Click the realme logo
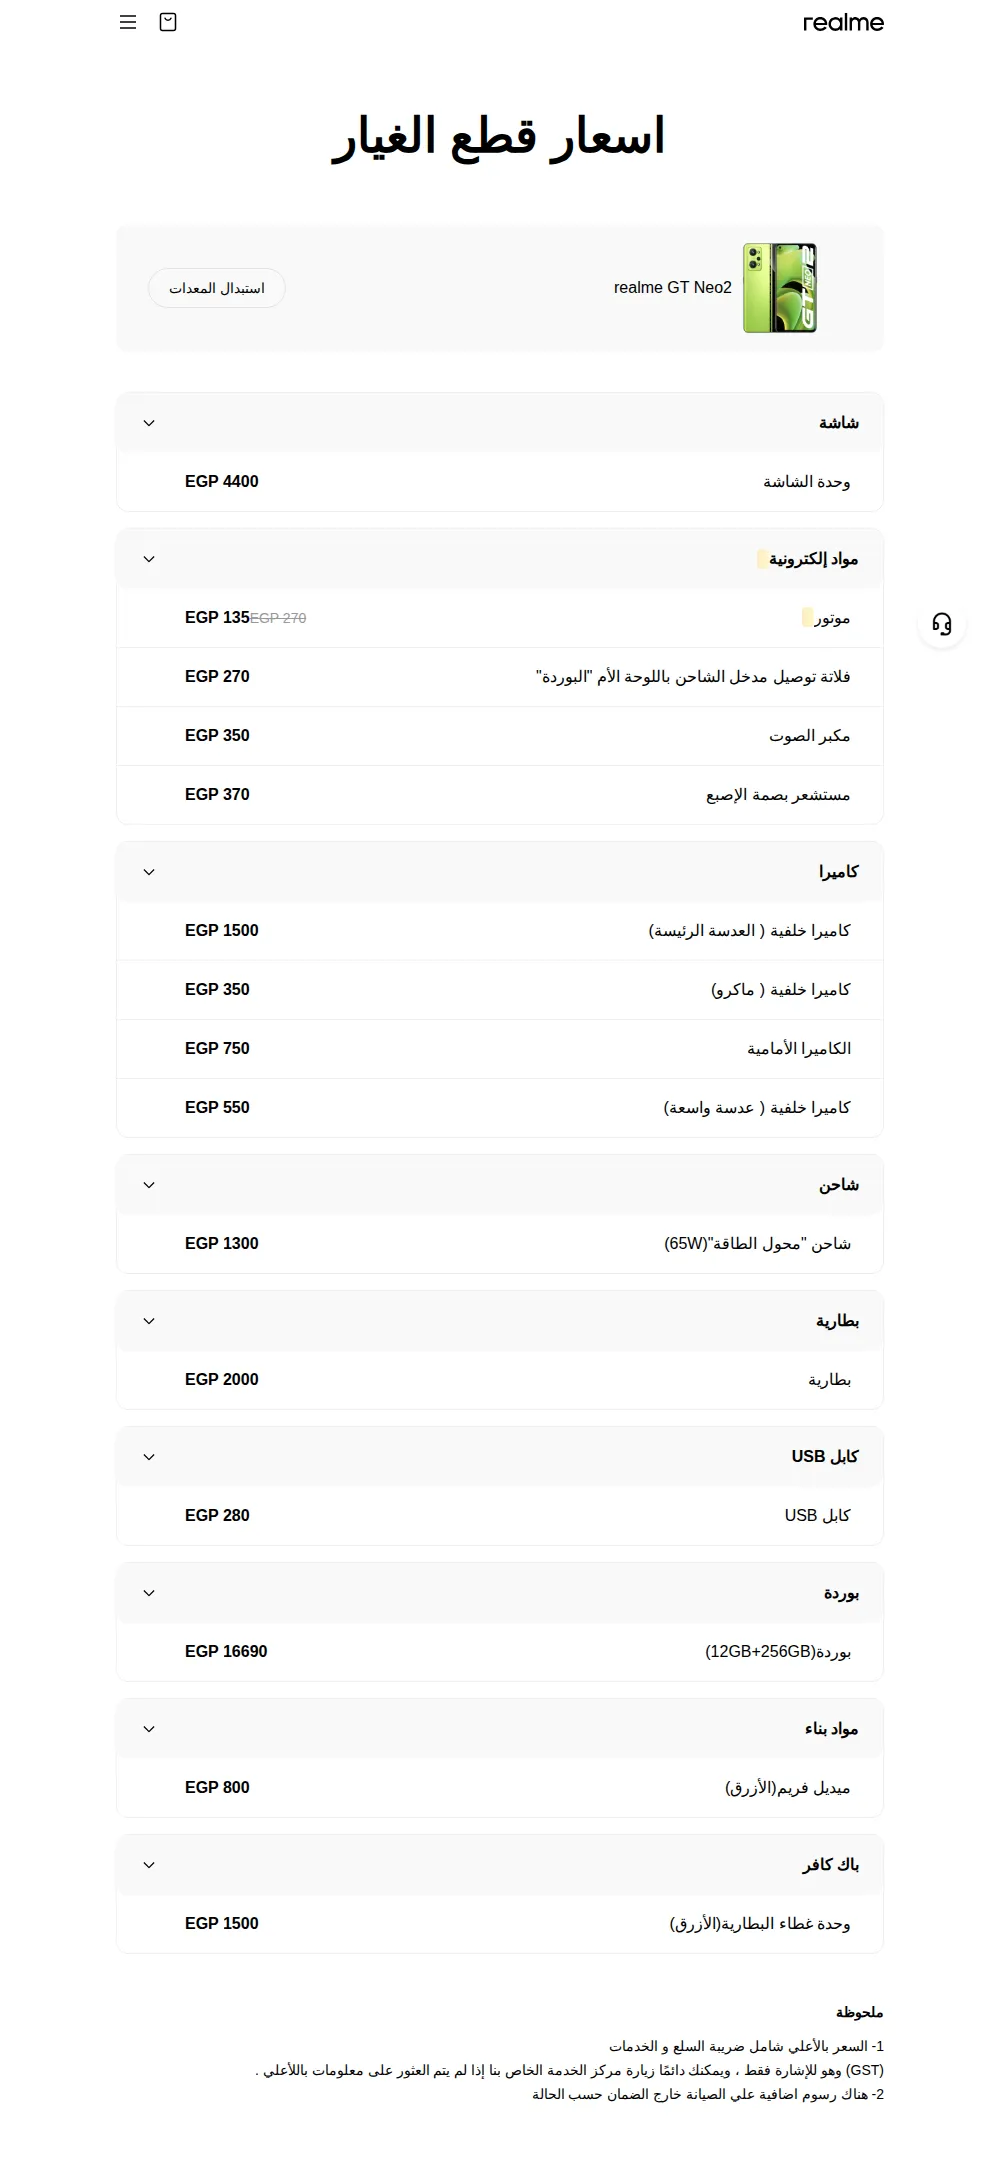The height and width of the screenshot is (2166, 1000). (x=843, y=22)
